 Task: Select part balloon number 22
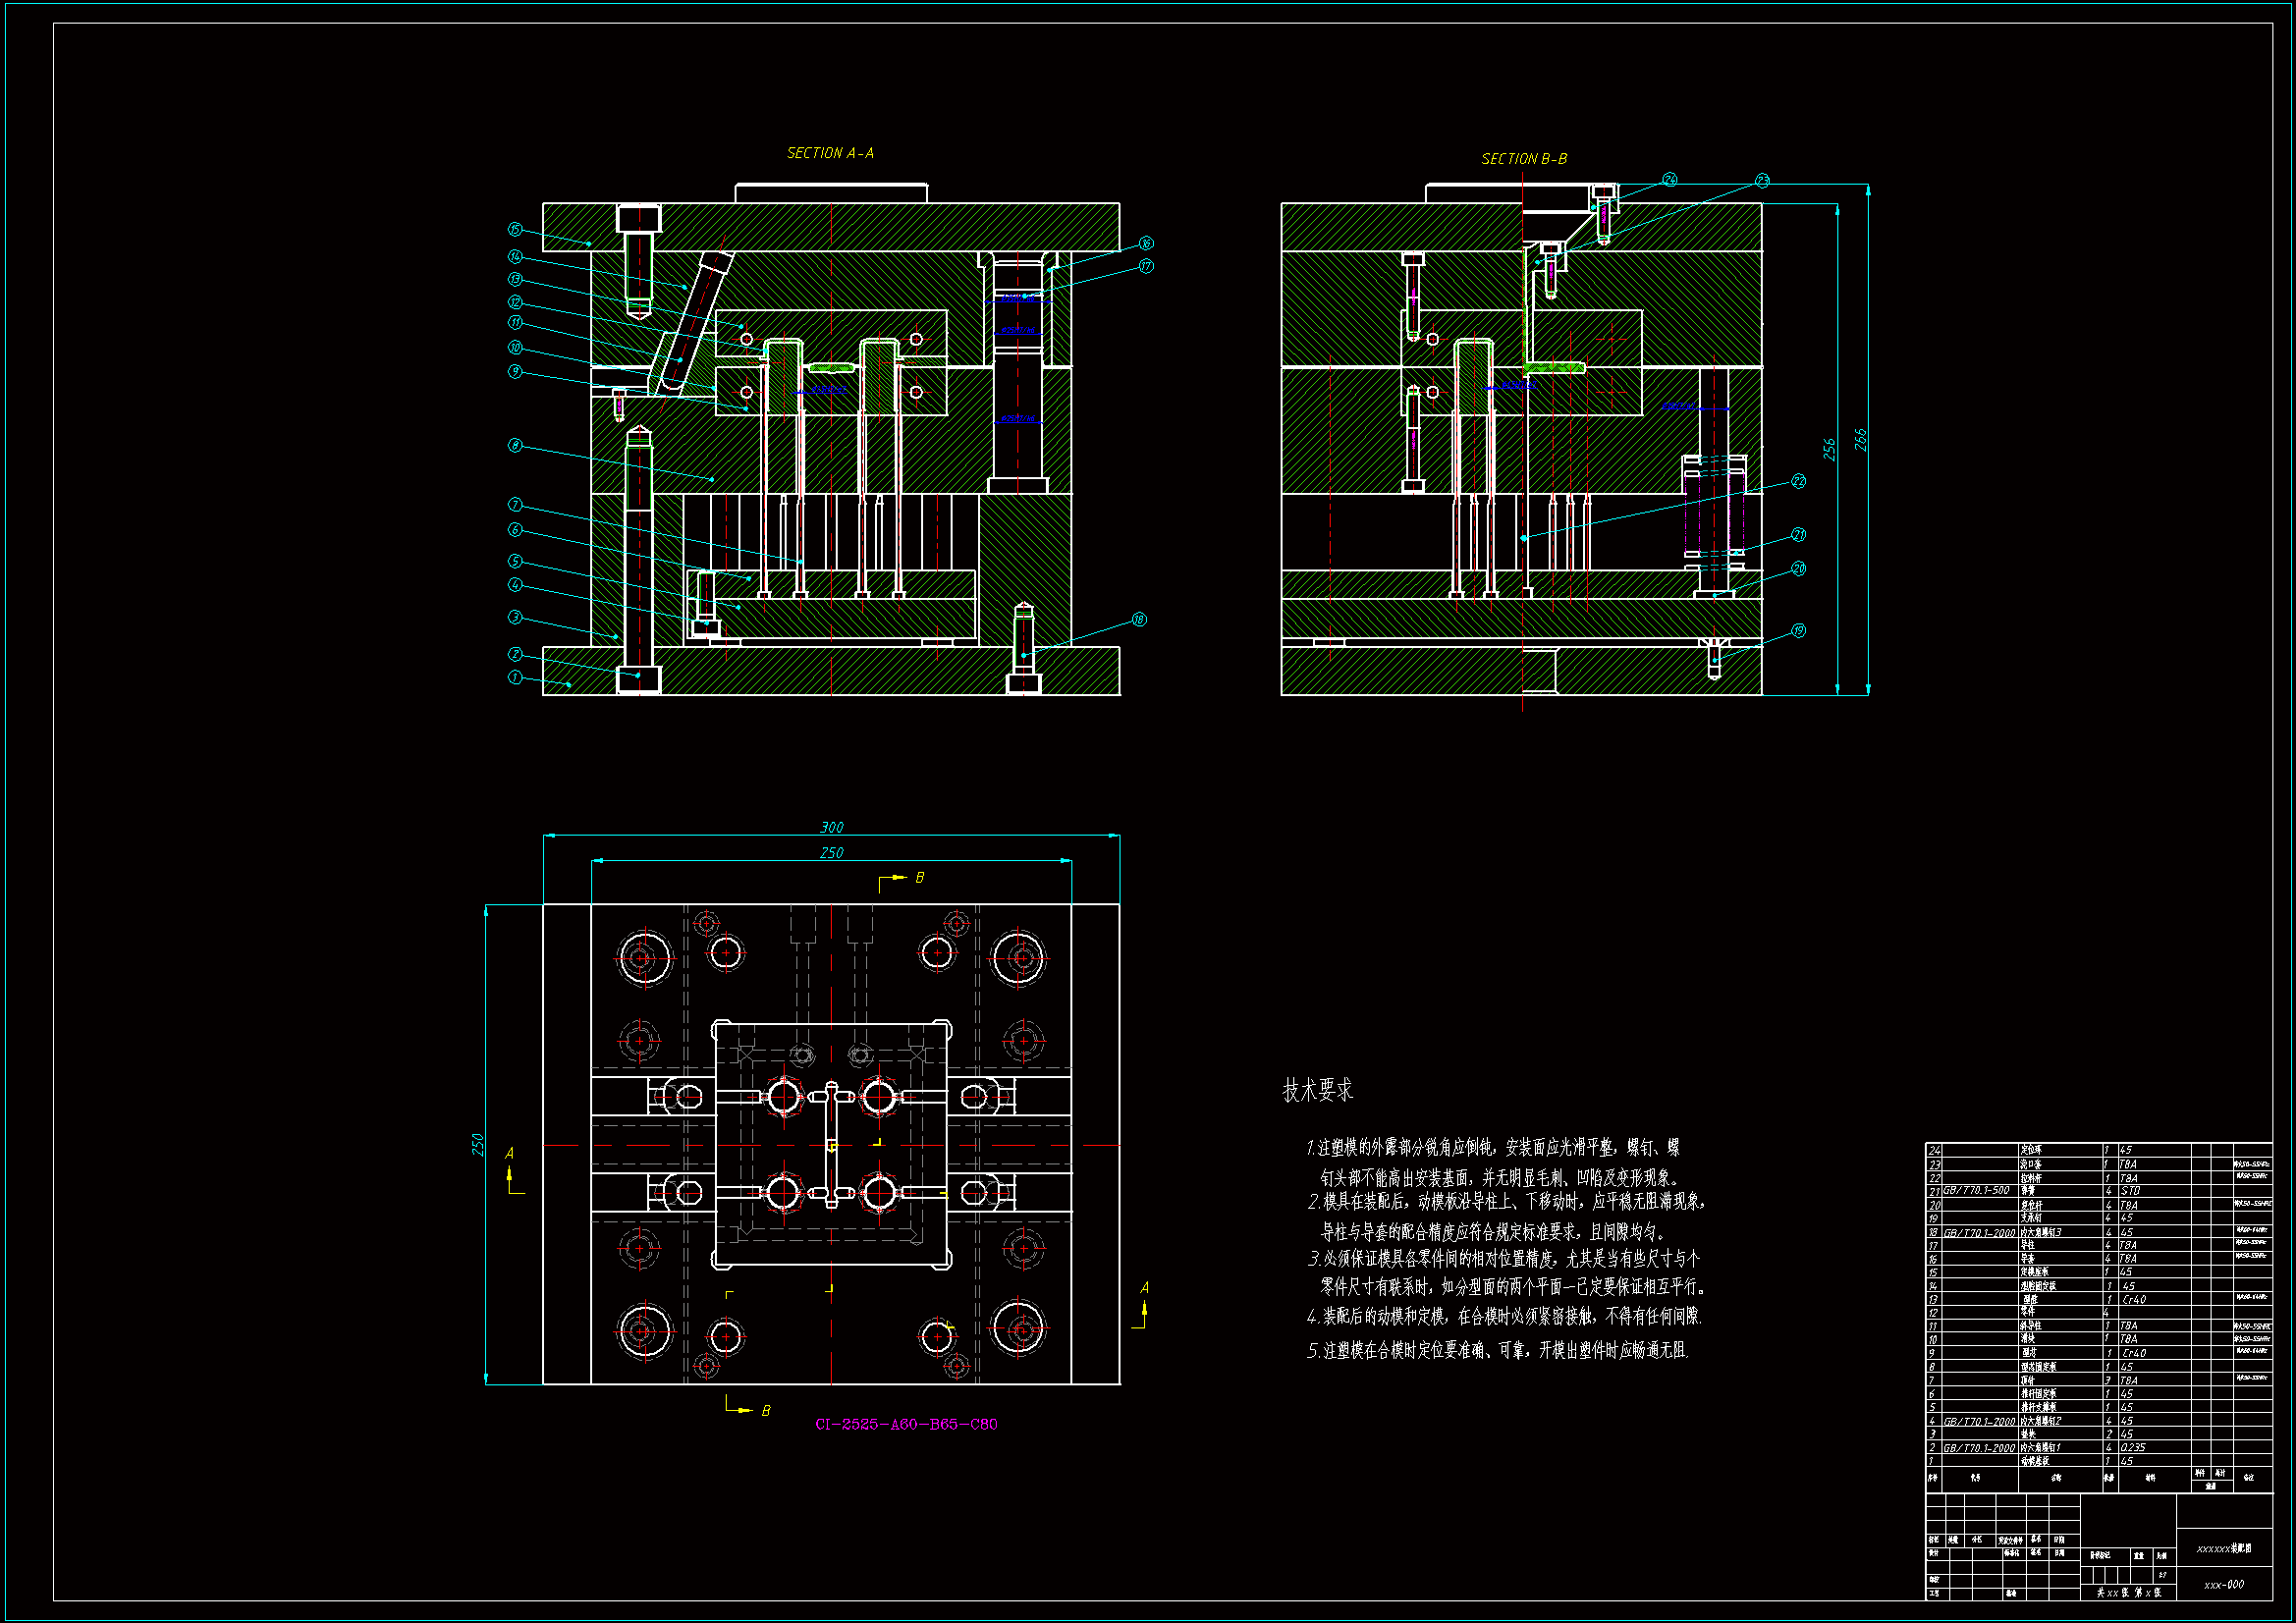(1799, 481)
